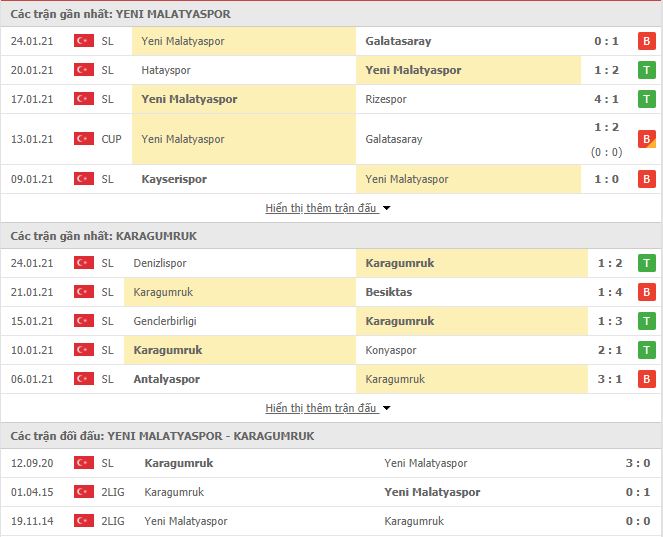Click the Turkey flag in the 21.01.21 Besiktas row
The height and width of the screenshot is (537, 663).
pyautogui.click(x=84, y=292)
